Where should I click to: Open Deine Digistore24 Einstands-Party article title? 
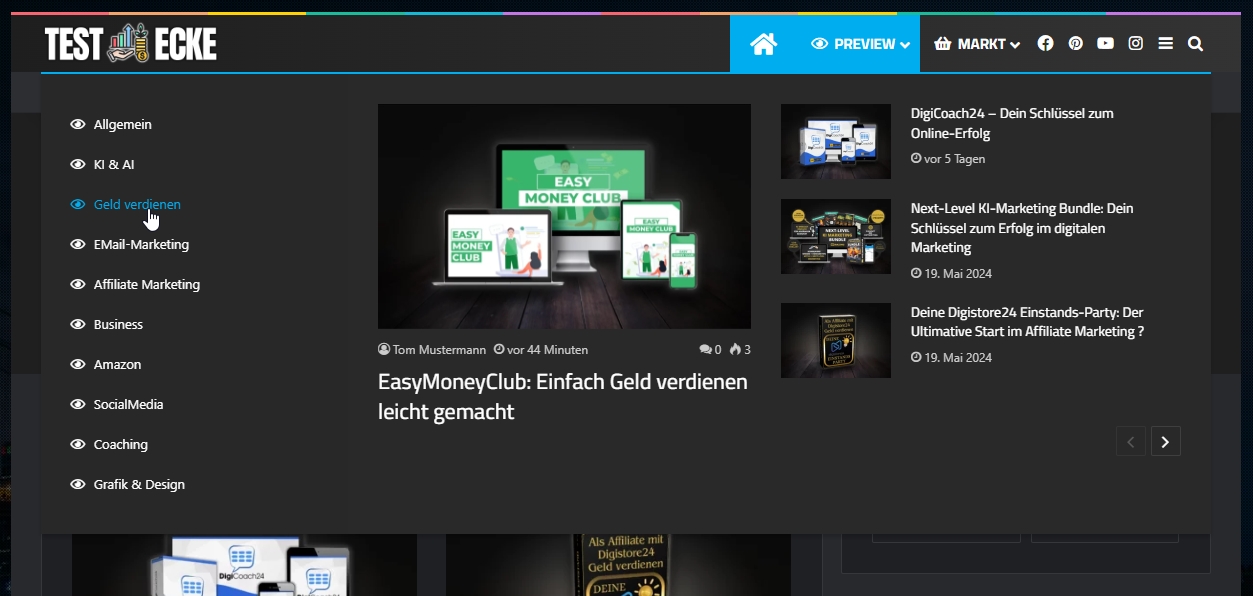(1028, 322)
